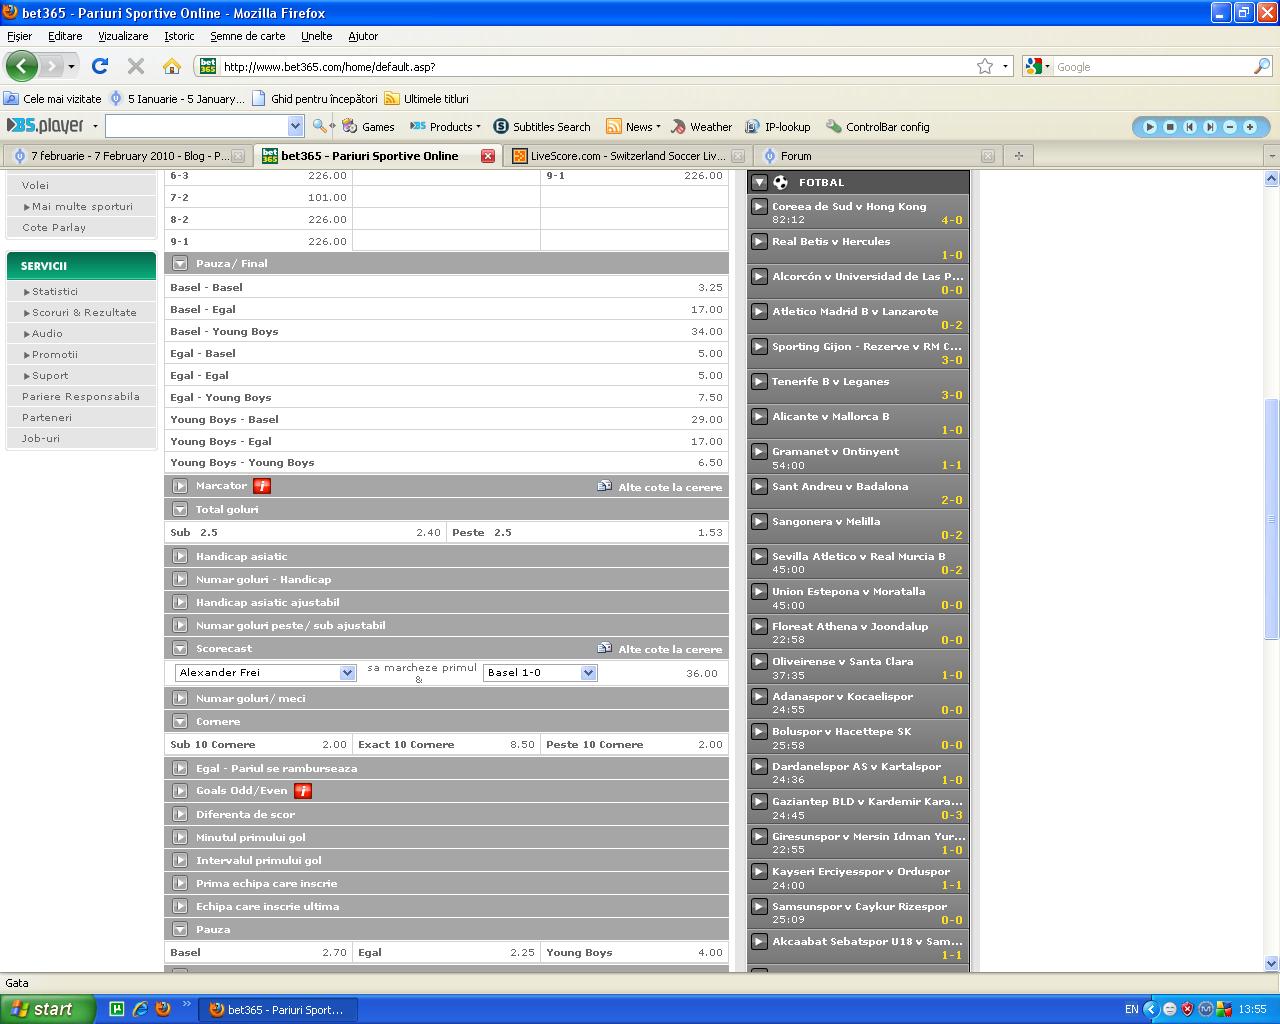Collapse the Cornere section

tap(180, 721)
